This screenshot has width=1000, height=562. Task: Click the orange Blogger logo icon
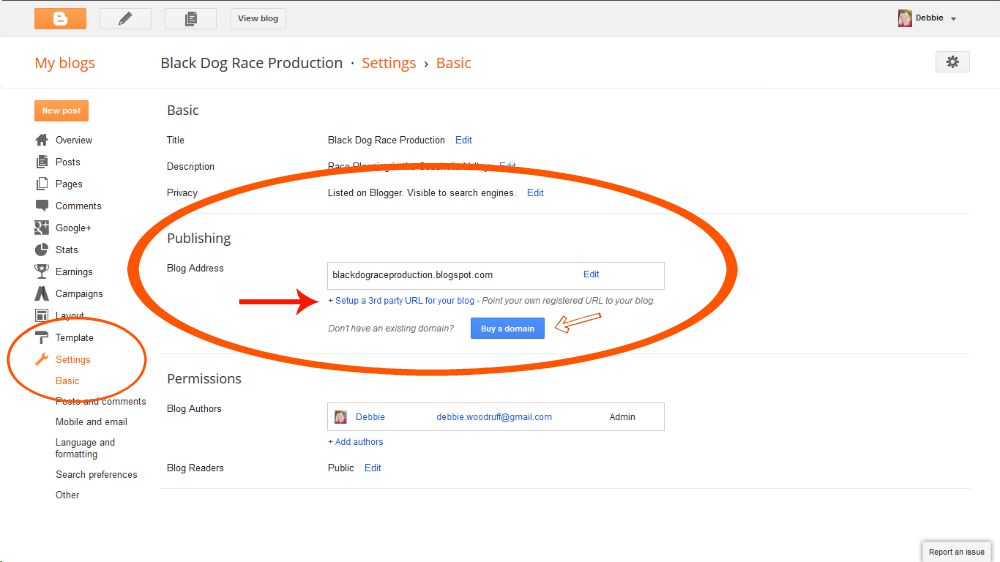(60, 18)
